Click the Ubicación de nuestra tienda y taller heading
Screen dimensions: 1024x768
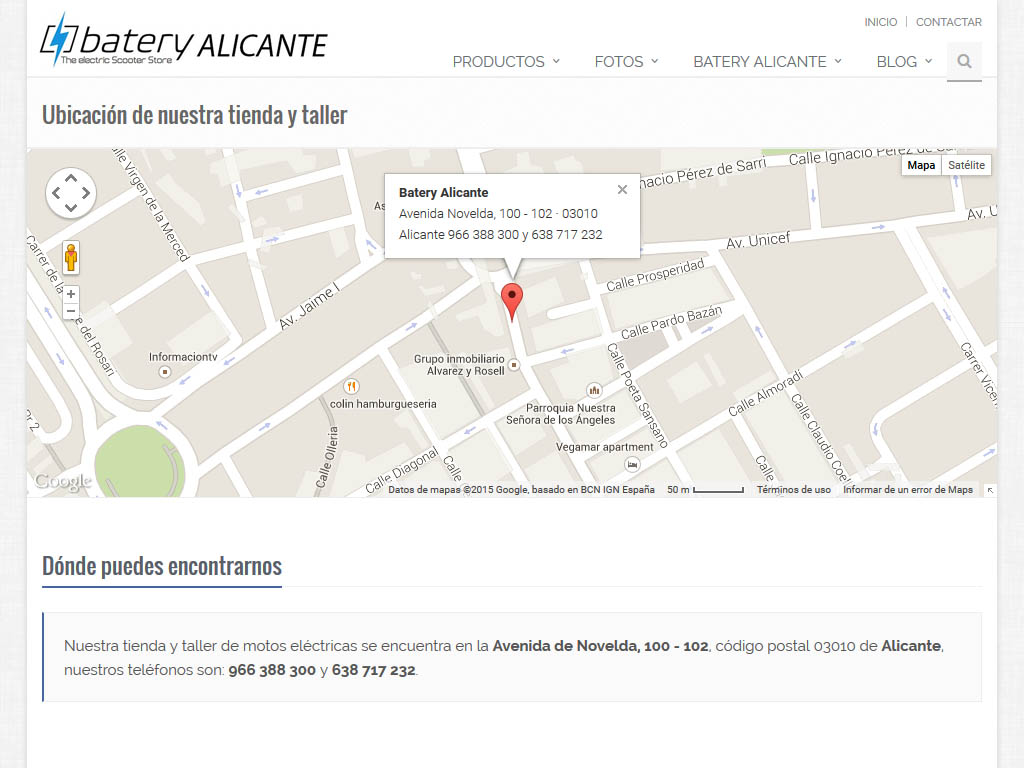pos(195,115)
